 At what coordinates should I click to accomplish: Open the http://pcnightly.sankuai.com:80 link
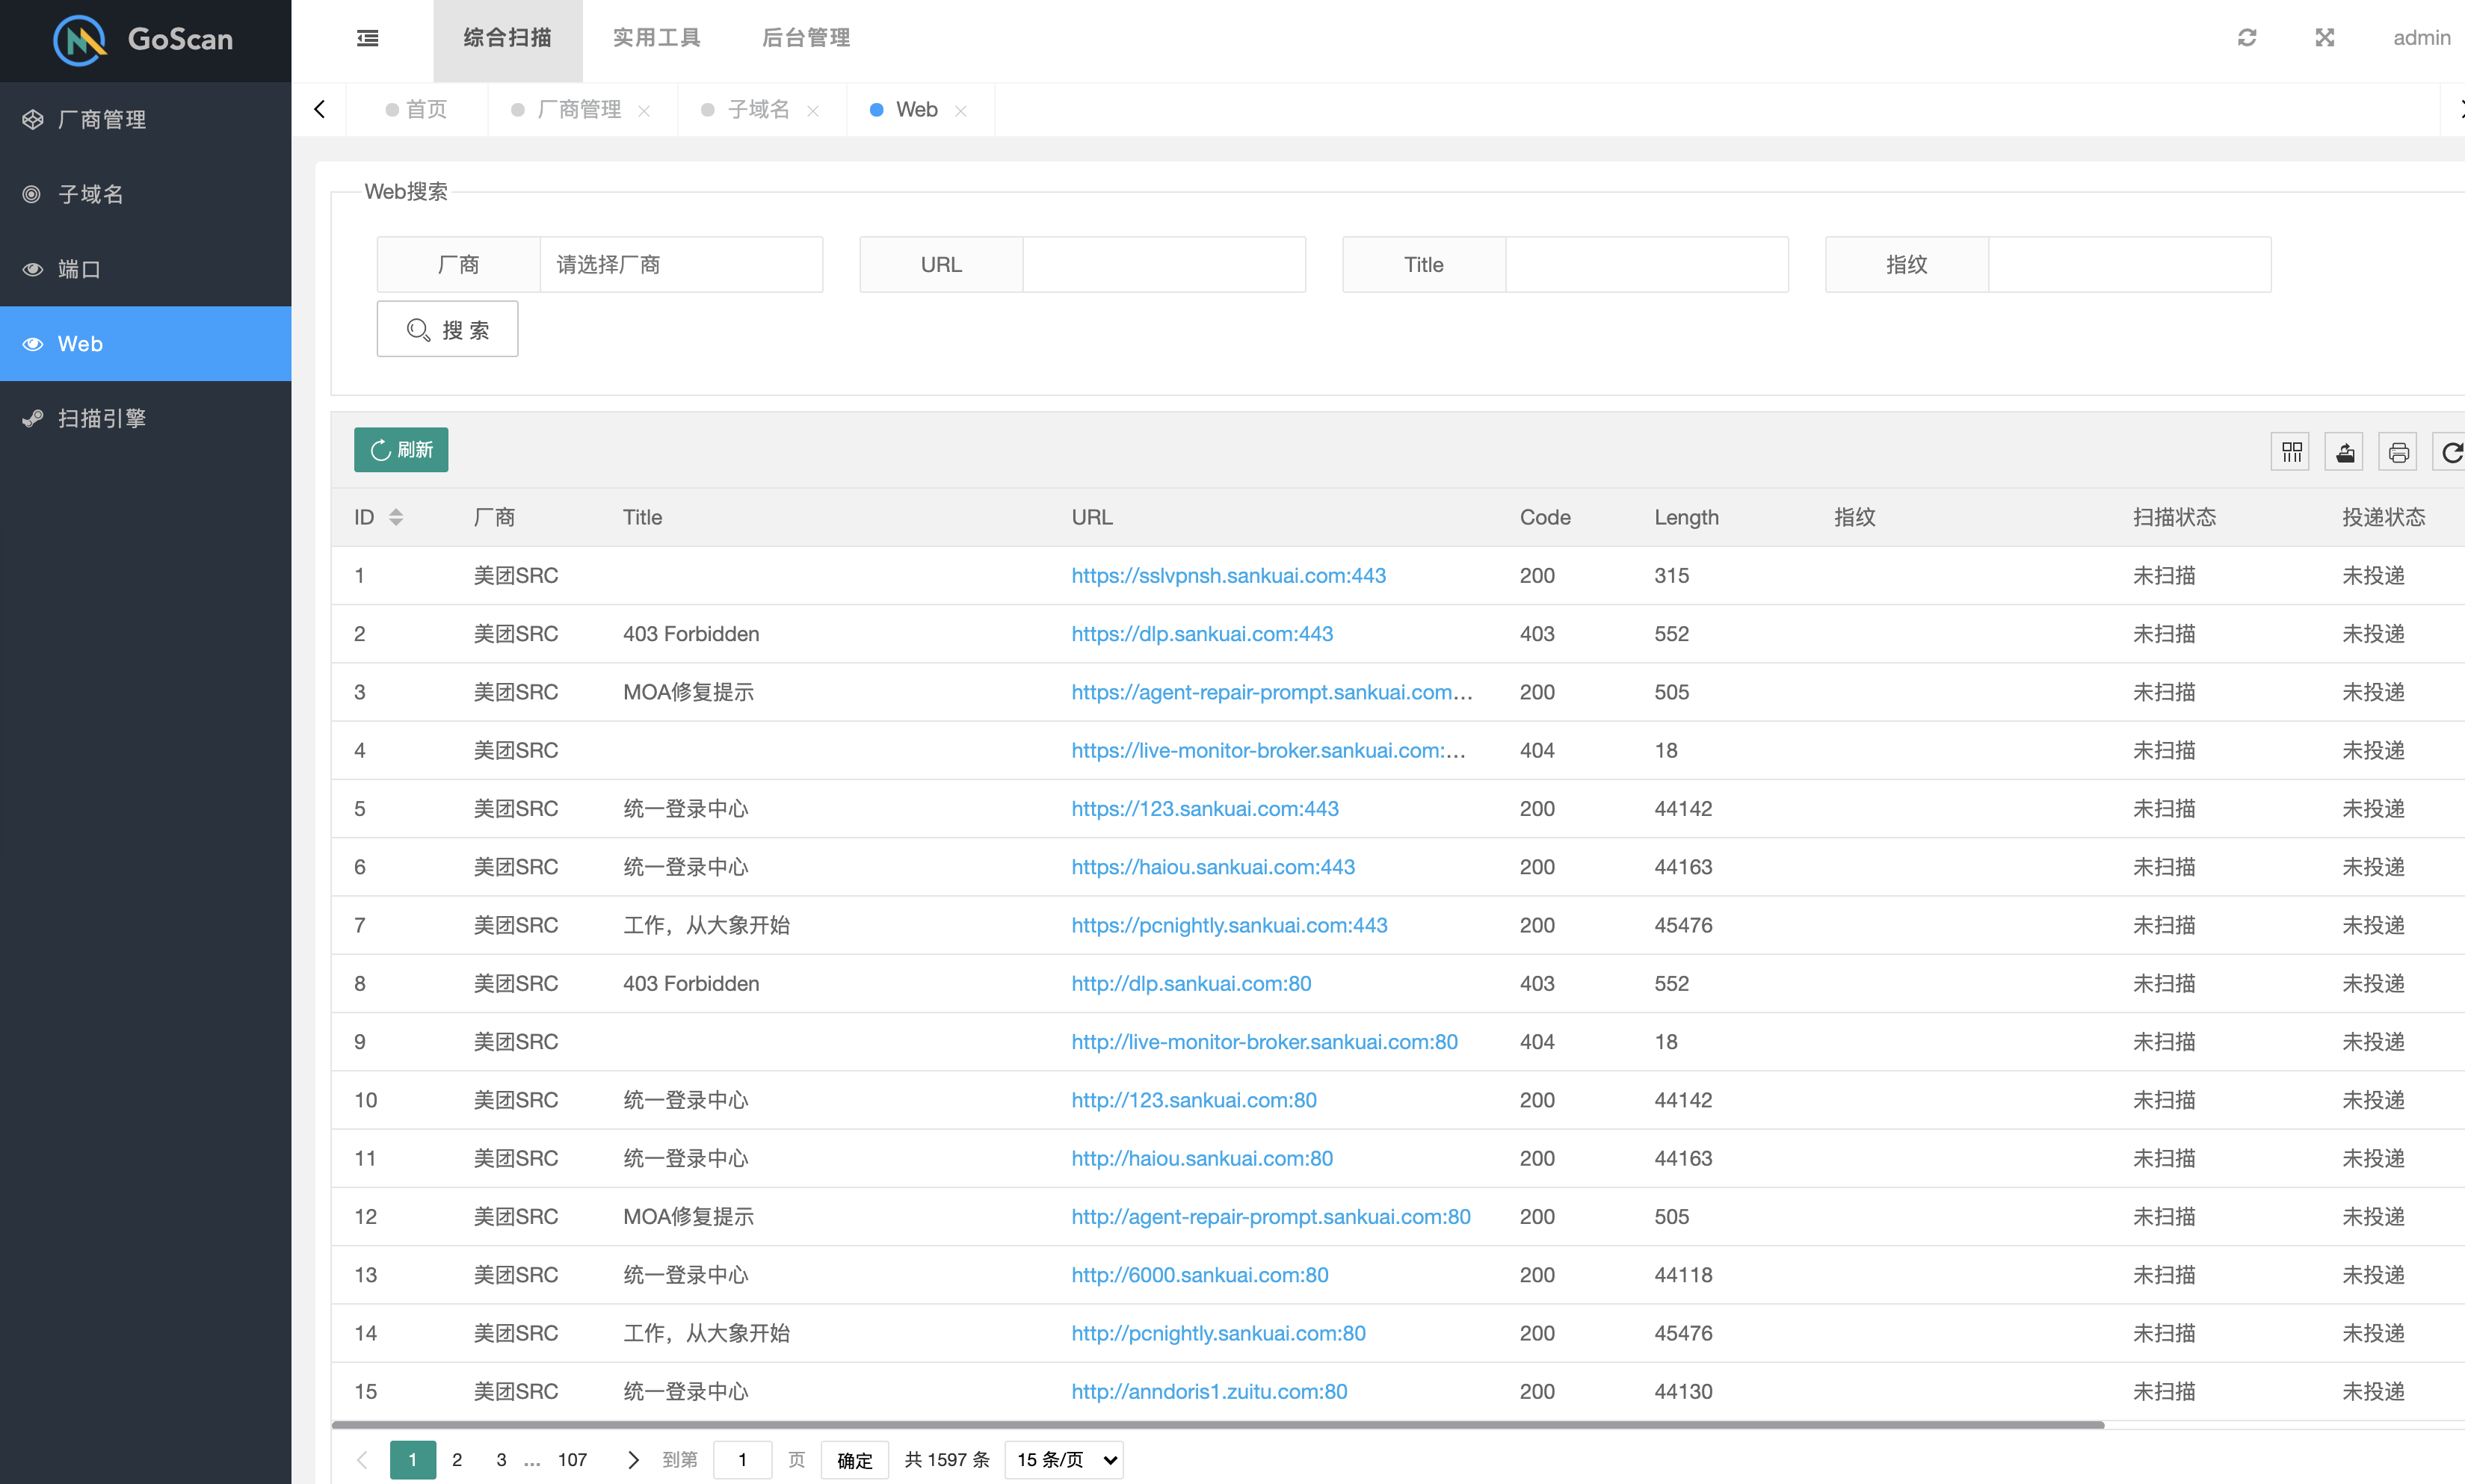(x=1218, y=1333)
